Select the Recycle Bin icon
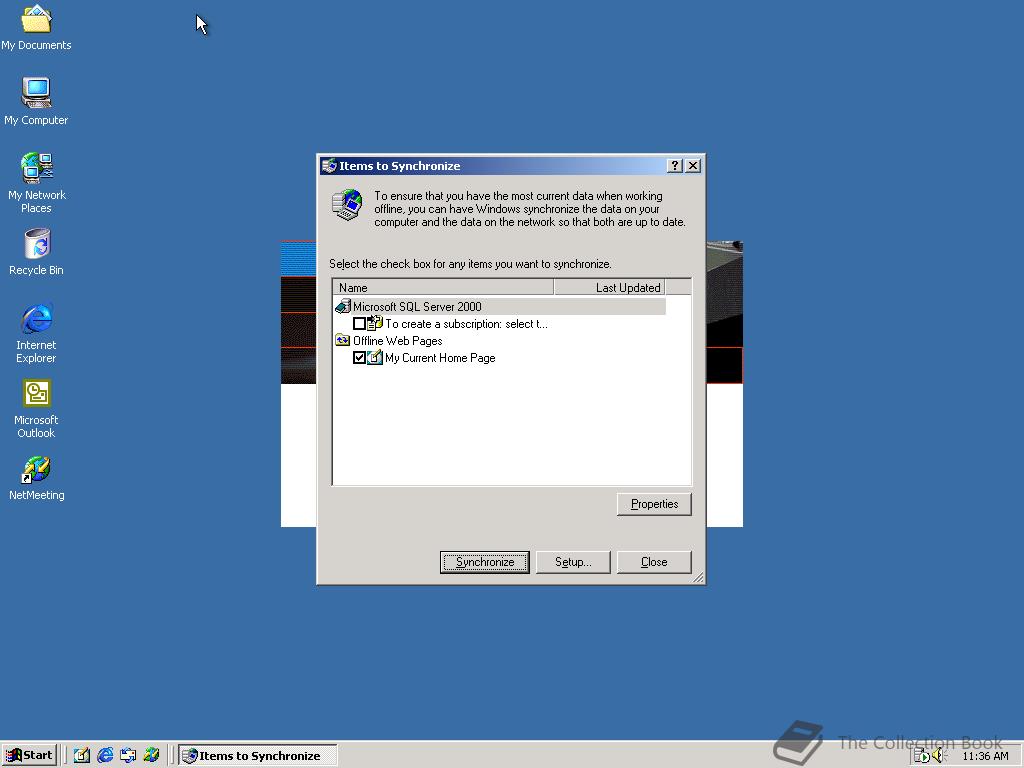This screenshot has width=1024, height=768. 36,252
